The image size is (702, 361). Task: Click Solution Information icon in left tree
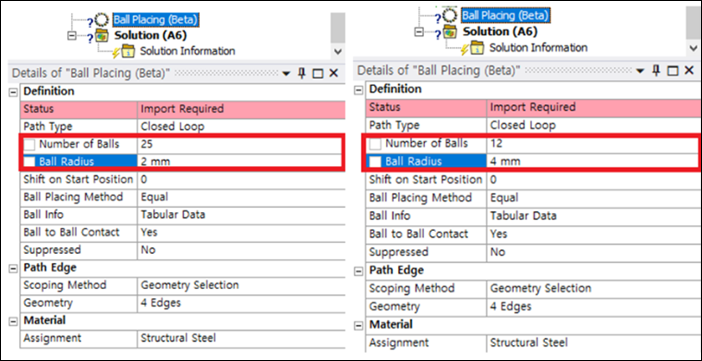pyautogui.click(x=128, y=51)
